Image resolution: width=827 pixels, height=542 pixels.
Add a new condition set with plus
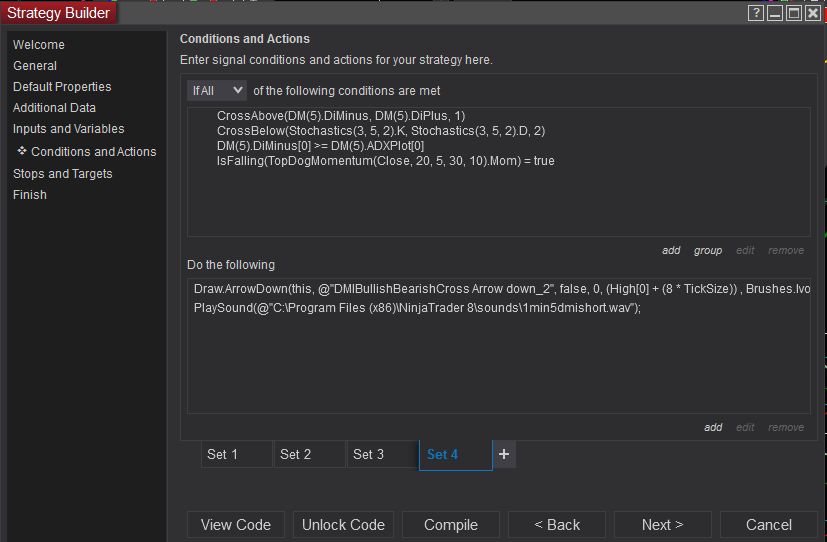point(504,454)
